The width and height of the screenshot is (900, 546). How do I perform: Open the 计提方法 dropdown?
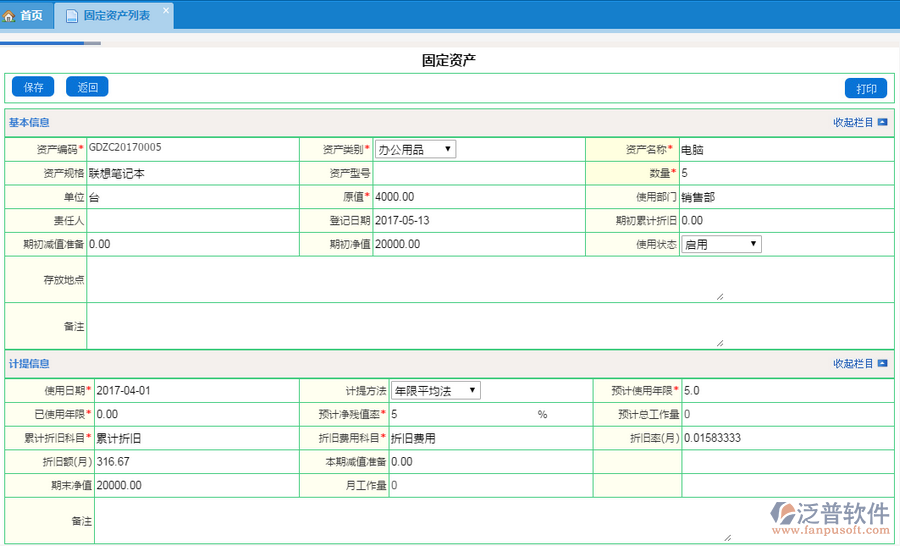pyautogui.click(x=435, y=391)
